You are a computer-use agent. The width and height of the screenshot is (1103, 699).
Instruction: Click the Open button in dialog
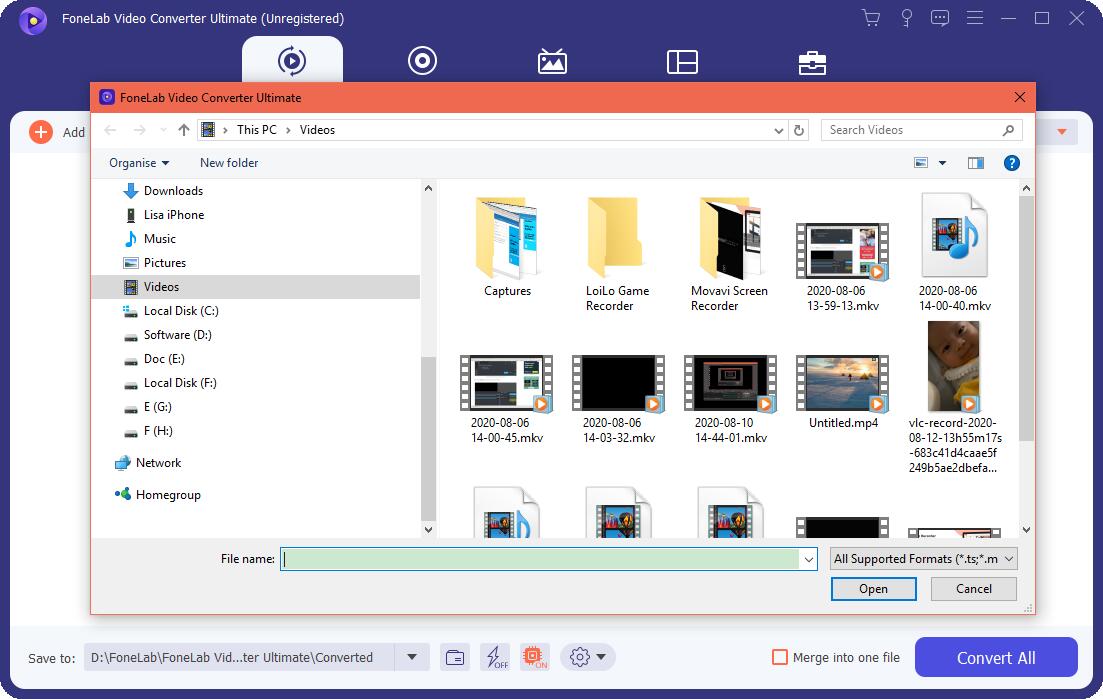pos(873,589)
